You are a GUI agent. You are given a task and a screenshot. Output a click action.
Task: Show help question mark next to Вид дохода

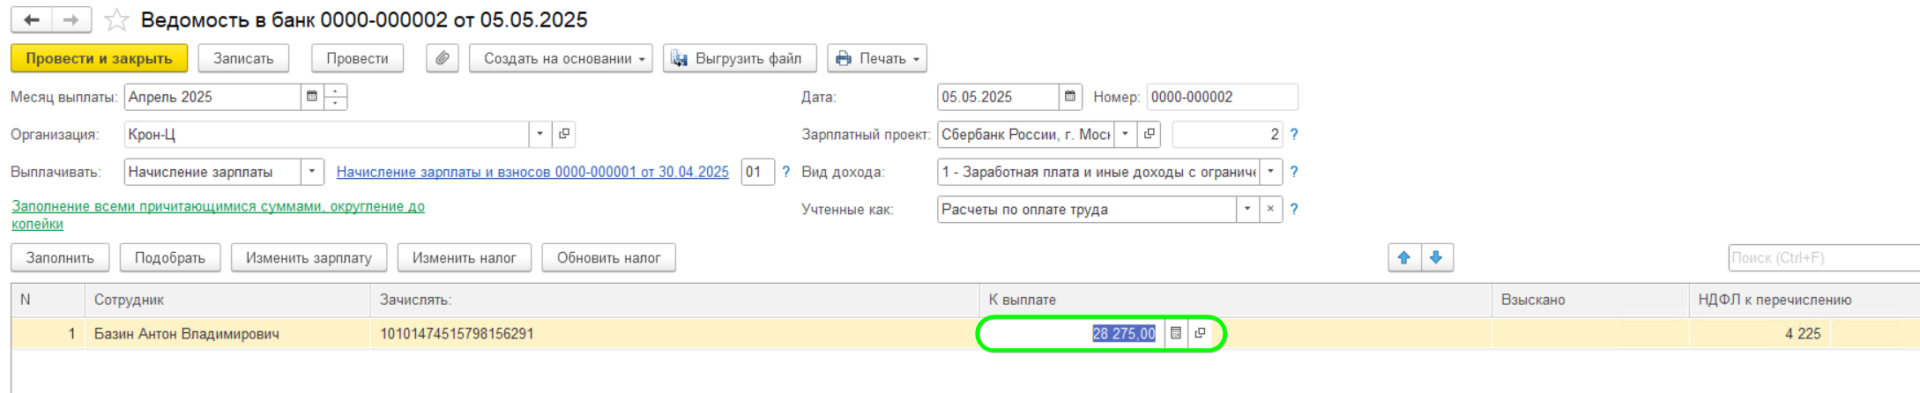[x=1294, y=172]
